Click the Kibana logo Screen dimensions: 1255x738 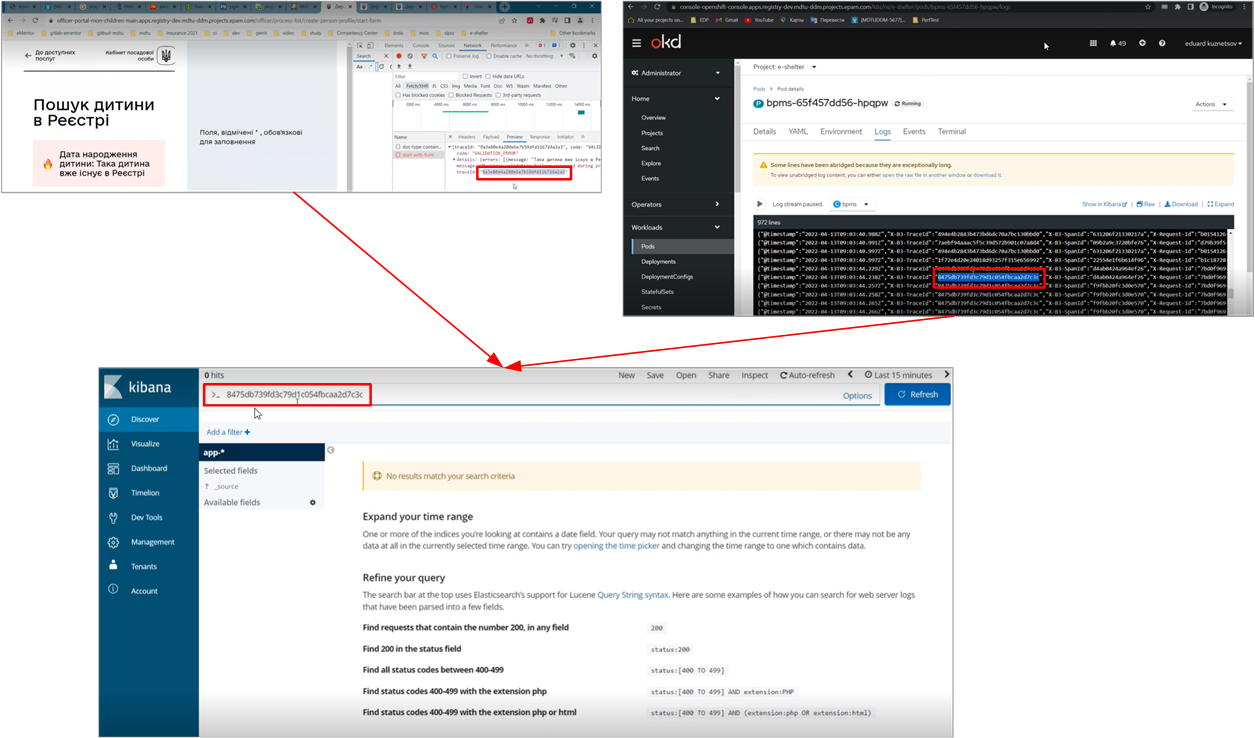(x=138, y=386)
